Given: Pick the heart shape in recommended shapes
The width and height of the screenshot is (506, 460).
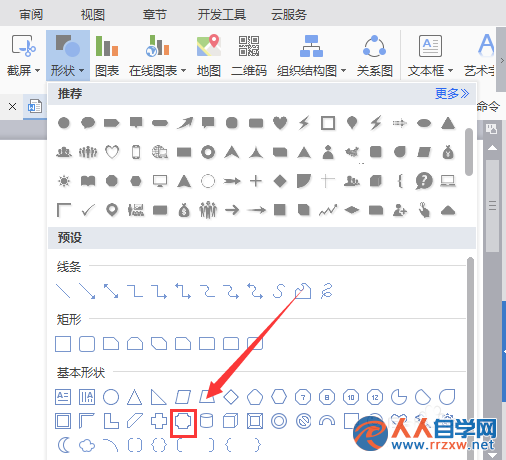Looking at the screenshot, I should click(x=280, y=123).
